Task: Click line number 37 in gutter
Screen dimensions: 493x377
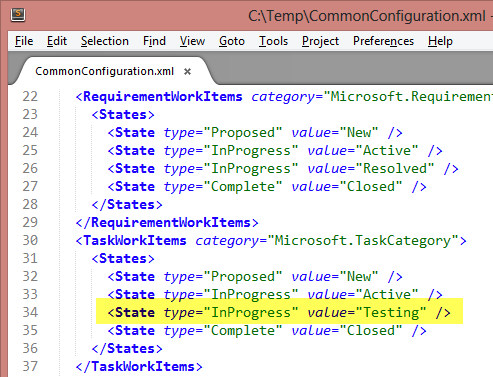Action: click(x=30, y=367)
